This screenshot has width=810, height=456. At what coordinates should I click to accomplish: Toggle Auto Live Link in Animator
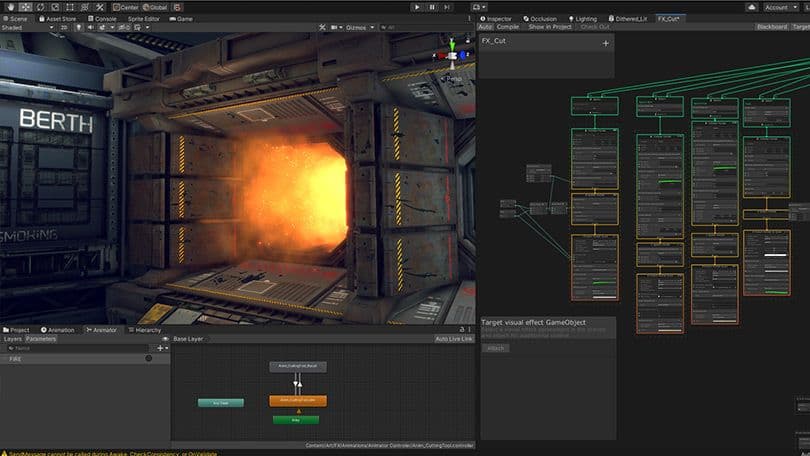pos(455,339)
